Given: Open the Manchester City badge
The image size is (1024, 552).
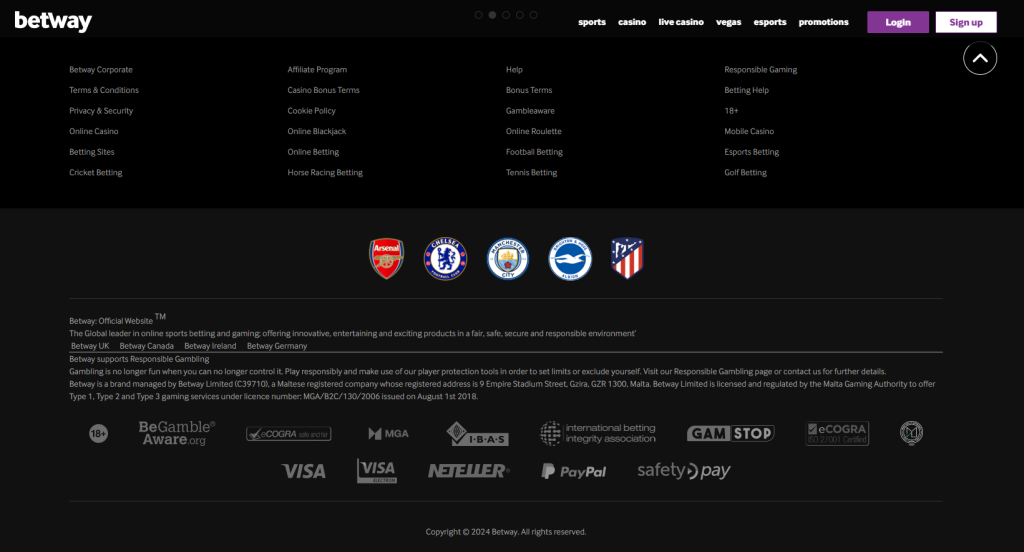Looking at the screenshot, I should point(507,259).
